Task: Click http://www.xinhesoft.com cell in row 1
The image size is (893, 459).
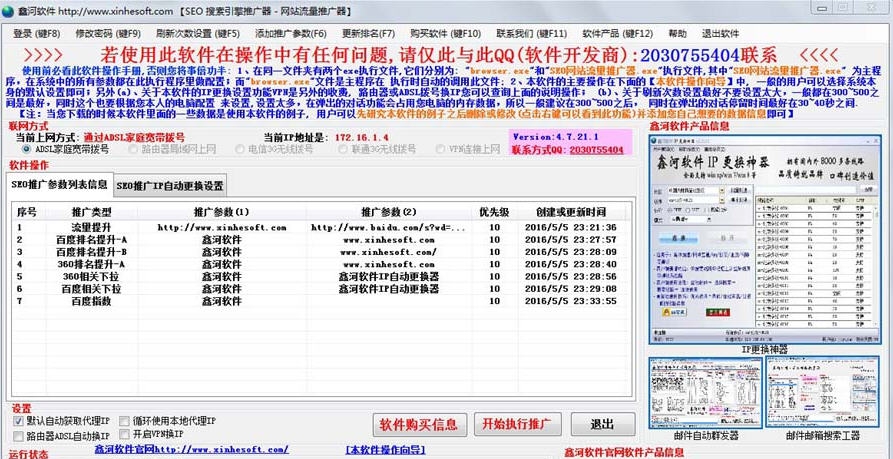Action: (222, 227)
